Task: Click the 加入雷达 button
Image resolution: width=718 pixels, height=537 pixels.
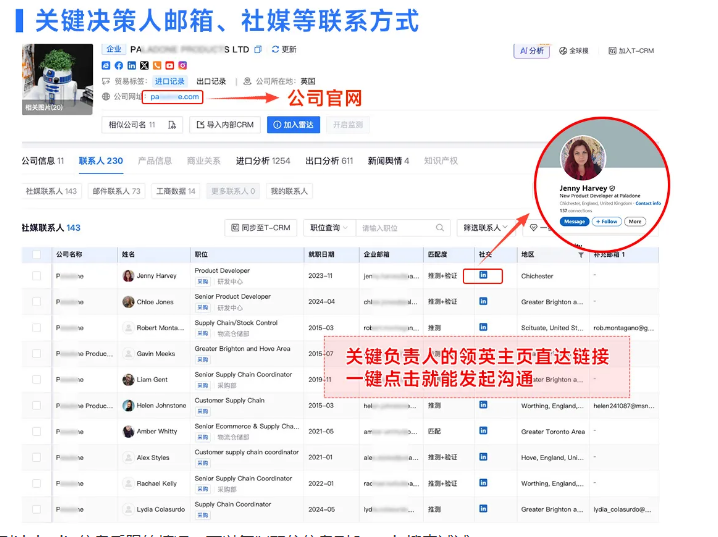Action: 294,125
